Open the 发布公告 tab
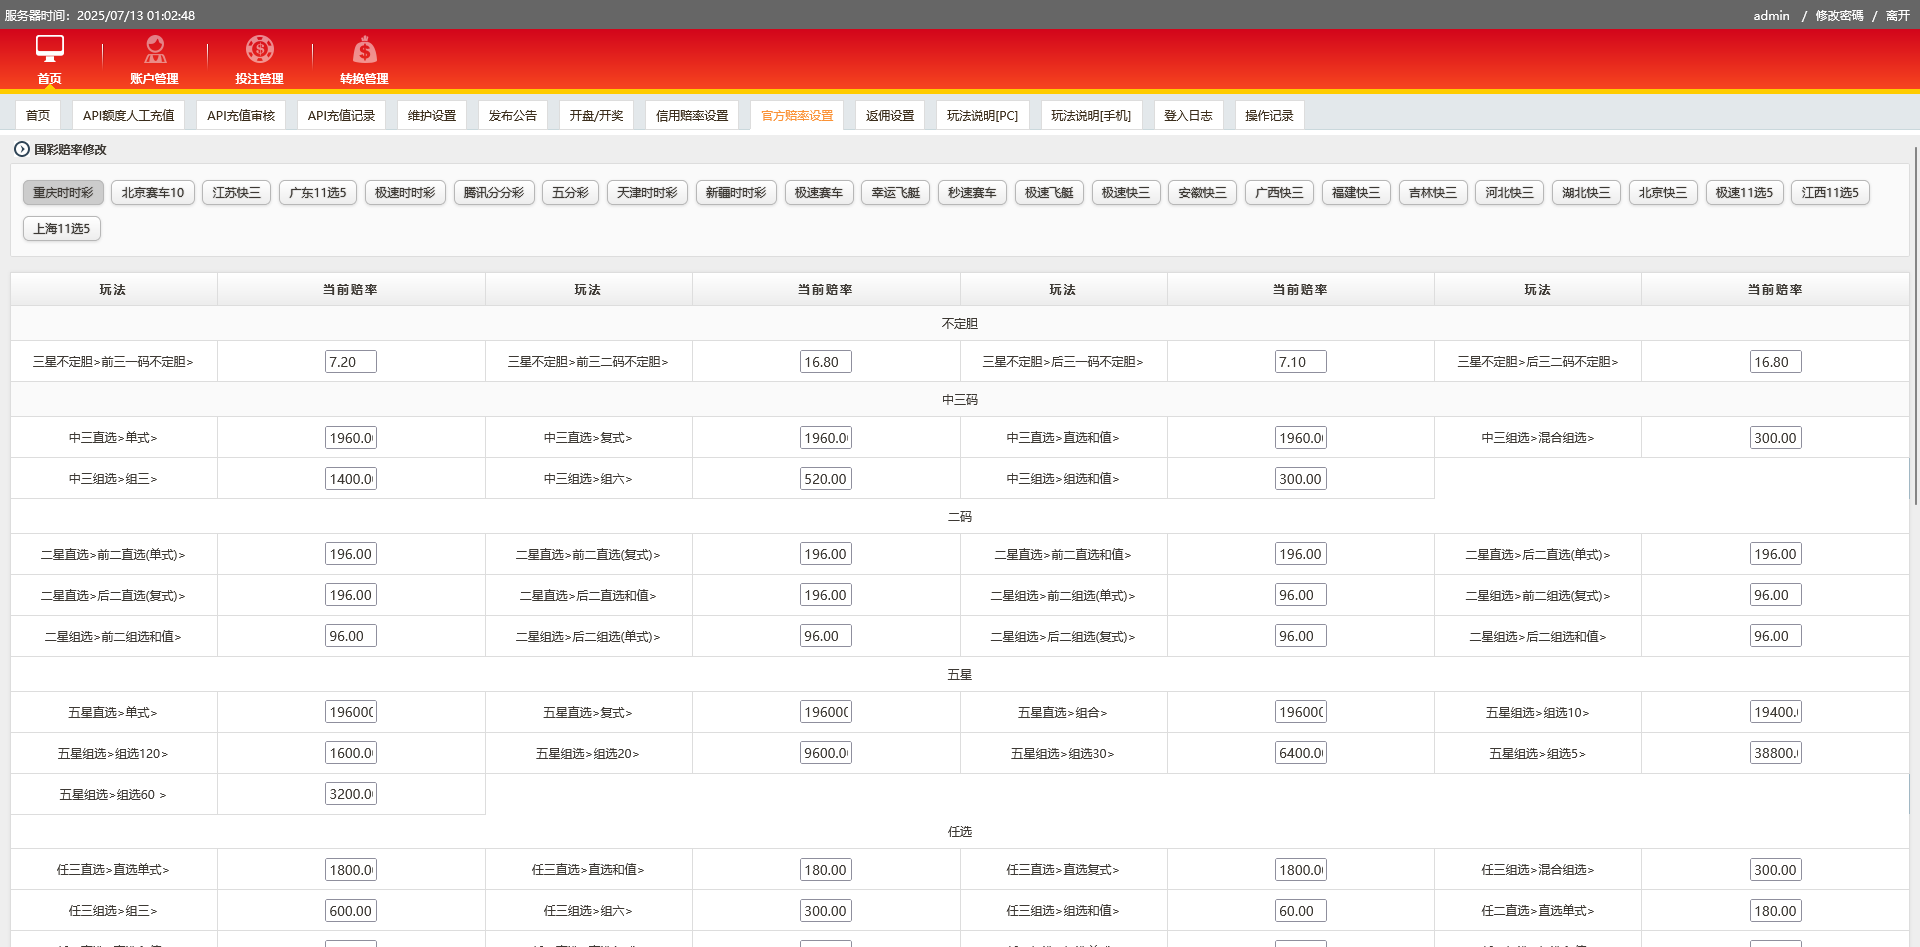The image size is (1920, 947). (x=513, y=115)
